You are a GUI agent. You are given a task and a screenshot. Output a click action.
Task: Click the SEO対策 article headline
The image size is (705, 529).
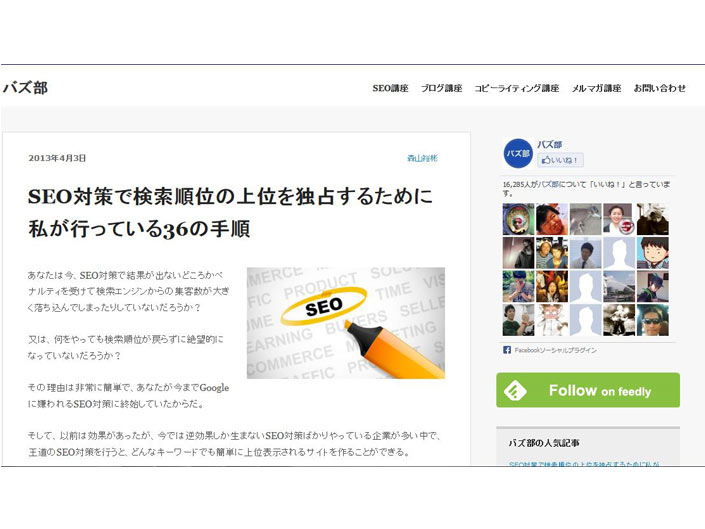pyautogui.click(x=230, y=212)
